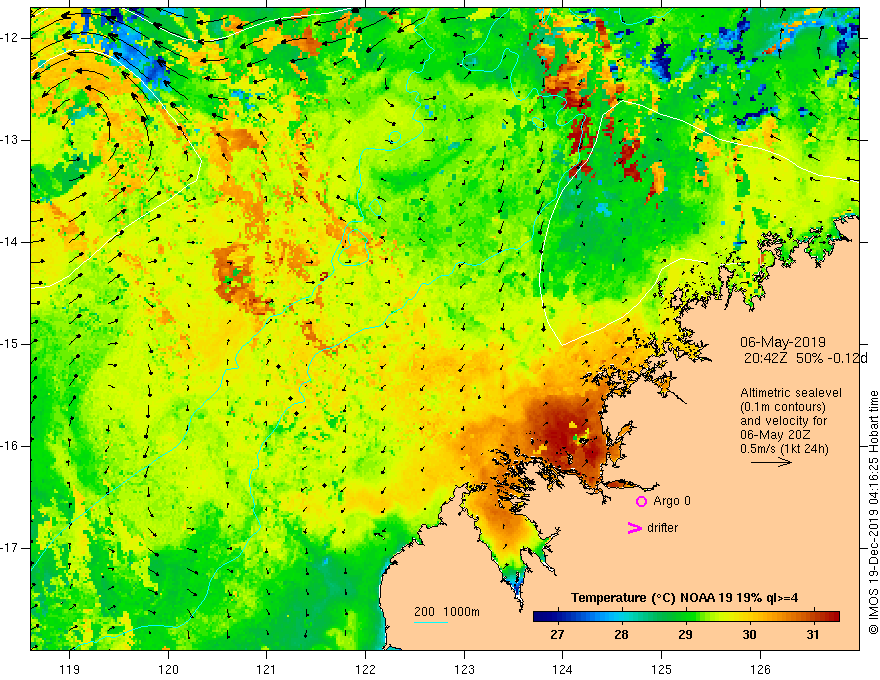Click the latitude axis label -17
This screenshot has height=680, width=880.
(x=11, y=548)
